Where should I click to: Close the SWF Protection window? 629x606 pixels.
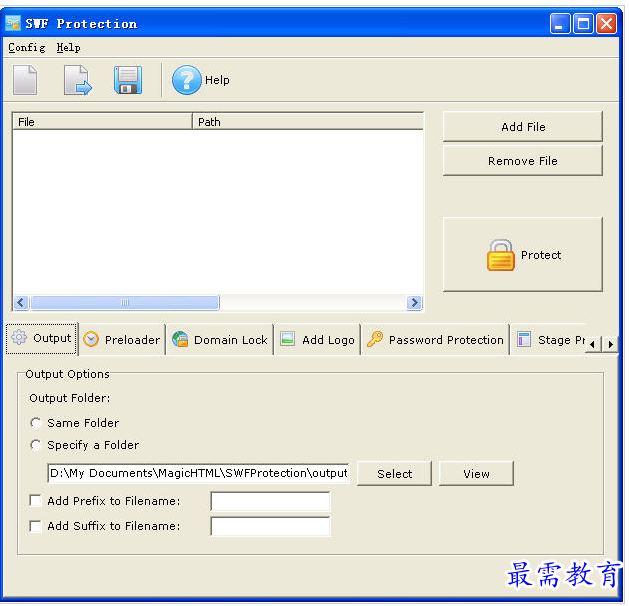(607, 24)
